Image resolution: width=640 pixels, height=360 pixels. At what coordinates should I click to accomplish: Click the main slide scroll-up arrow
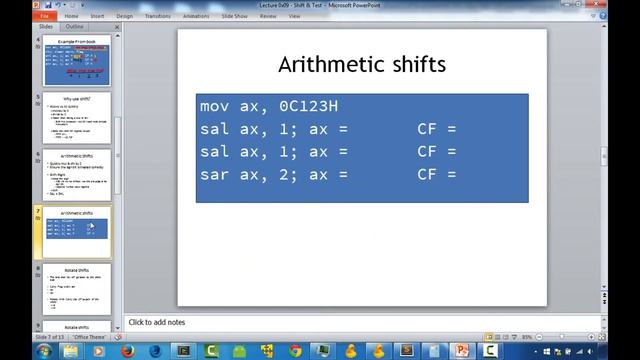(x=604, y=26)
